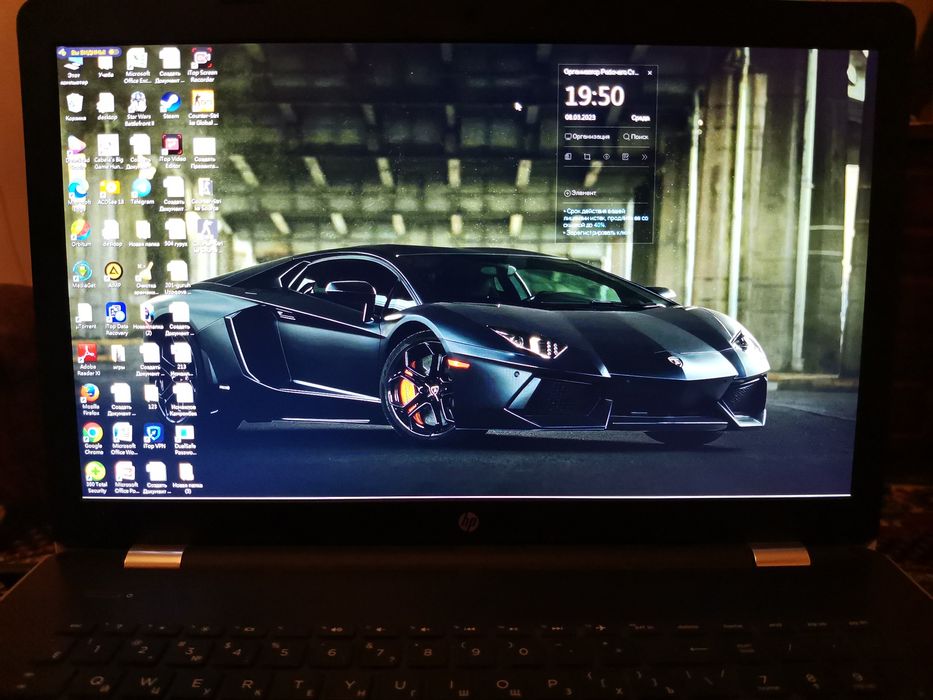The image size is (933, 700).
Task: Open the Очистка временных файлов shortcut
Action: pyautogui.click(x=145, y=280)
